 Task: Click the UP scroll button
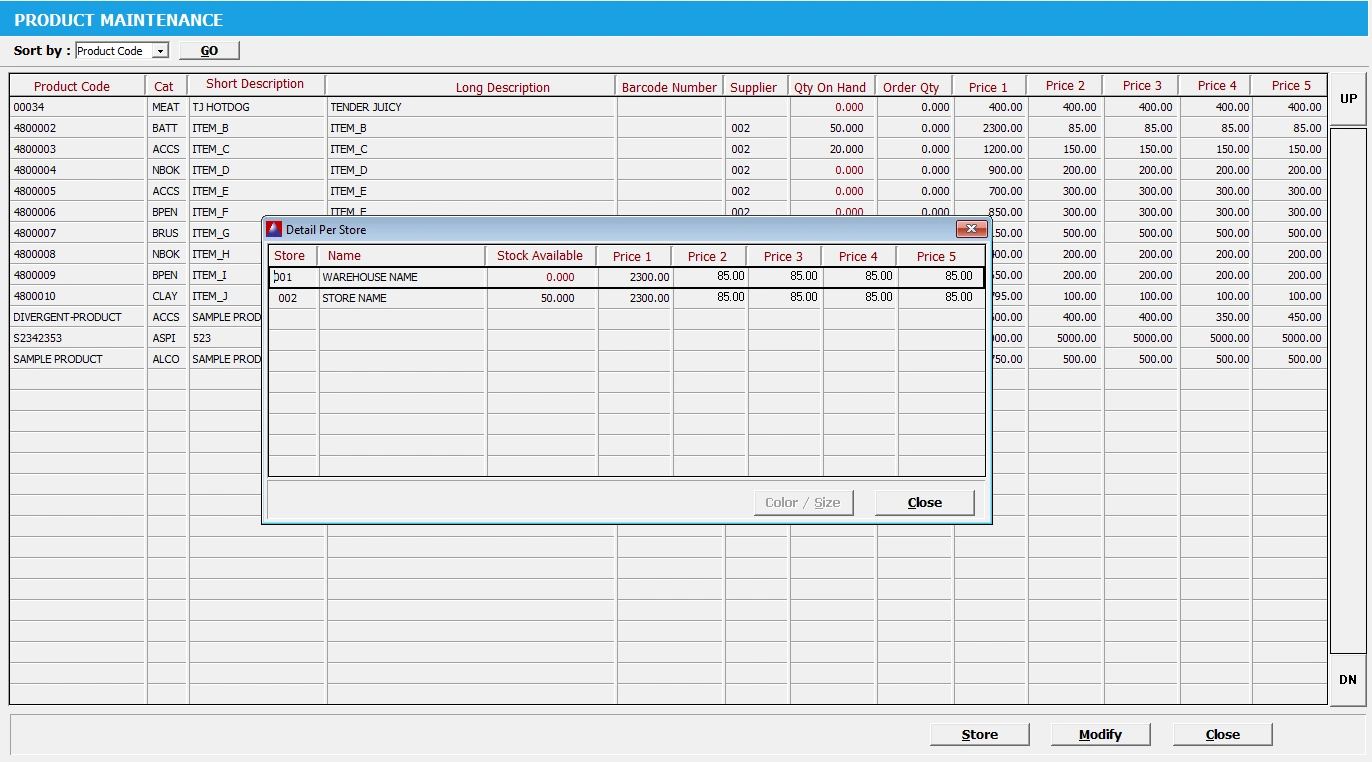pyautogui.click(x=1348, y=99)
